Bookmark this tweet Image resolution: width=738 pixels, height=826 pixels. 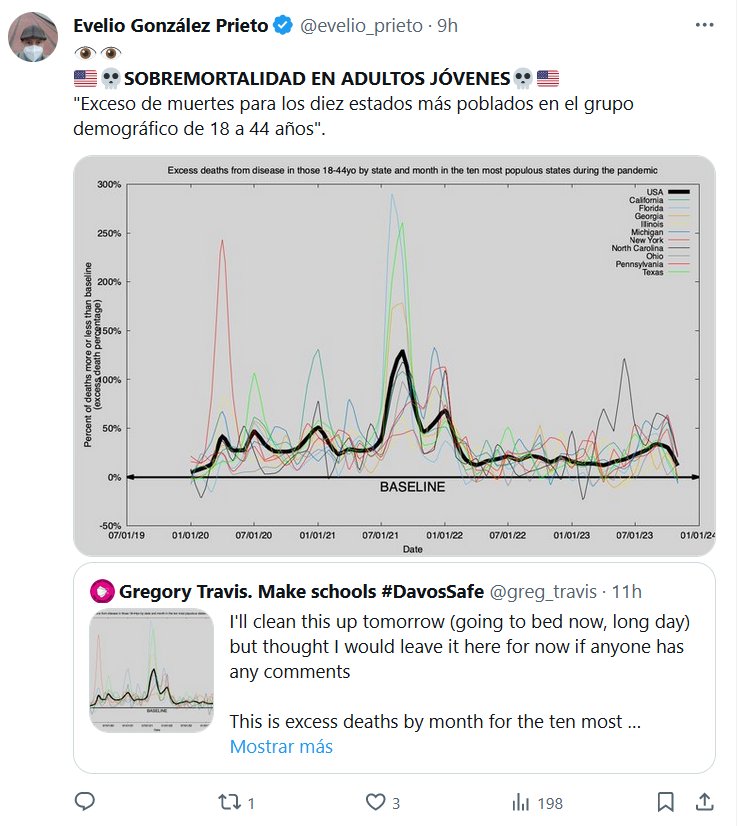tap(665, 802)
